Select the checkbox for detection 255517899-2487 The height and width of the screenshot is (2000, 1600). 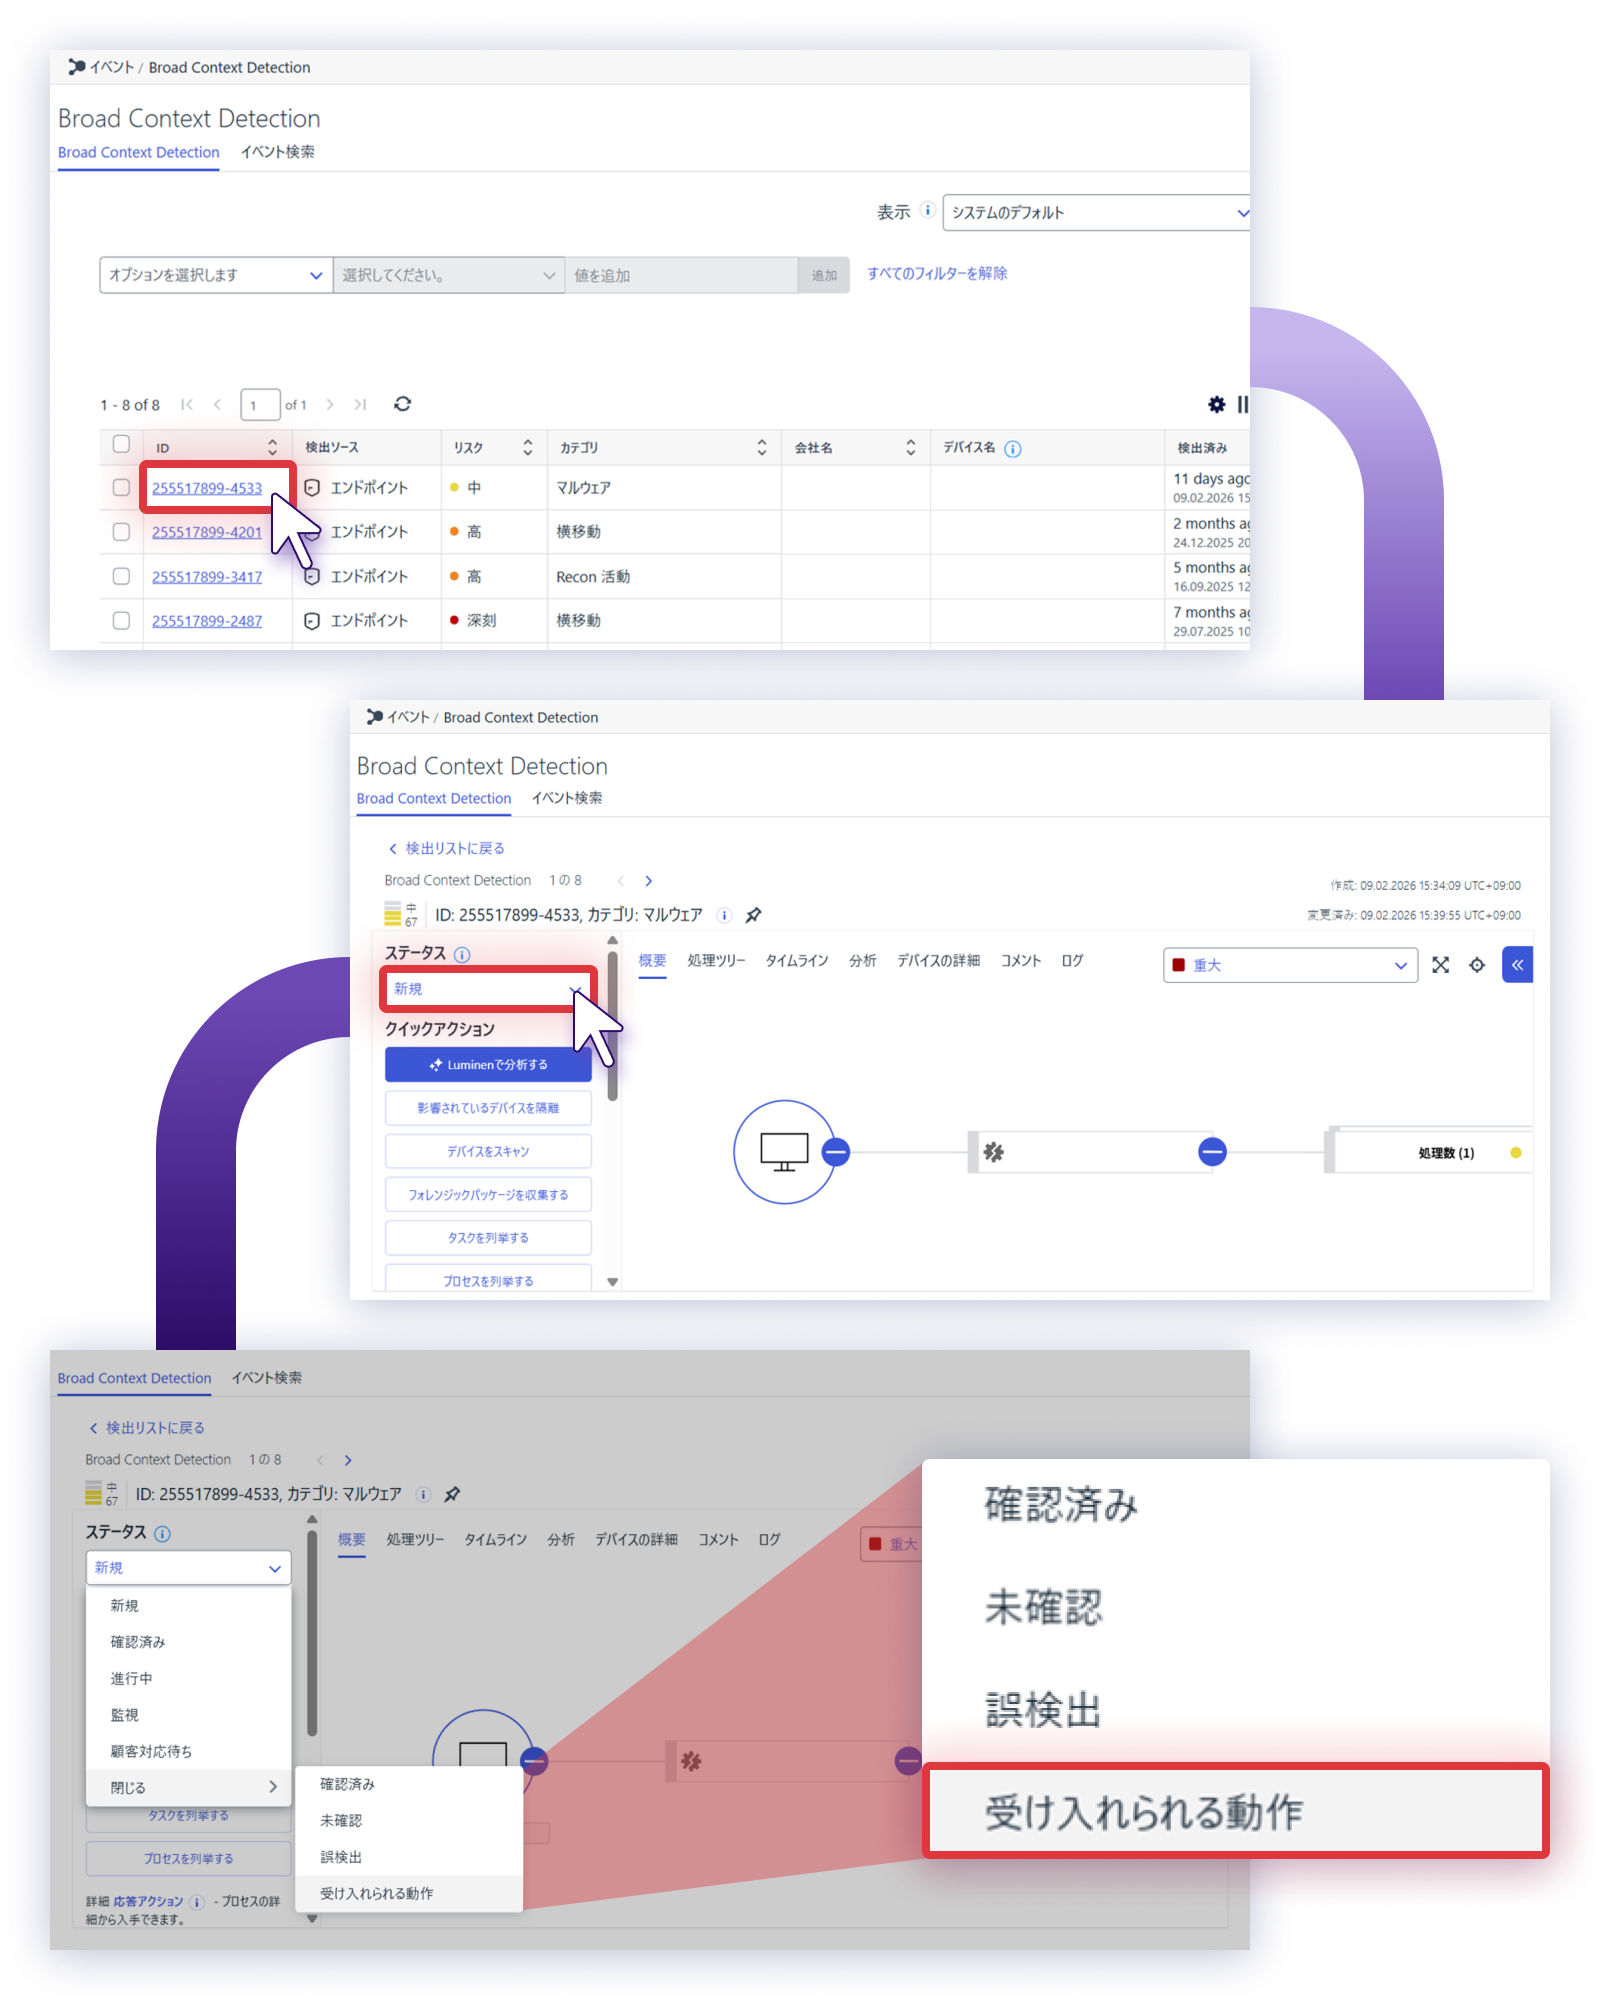121,620
